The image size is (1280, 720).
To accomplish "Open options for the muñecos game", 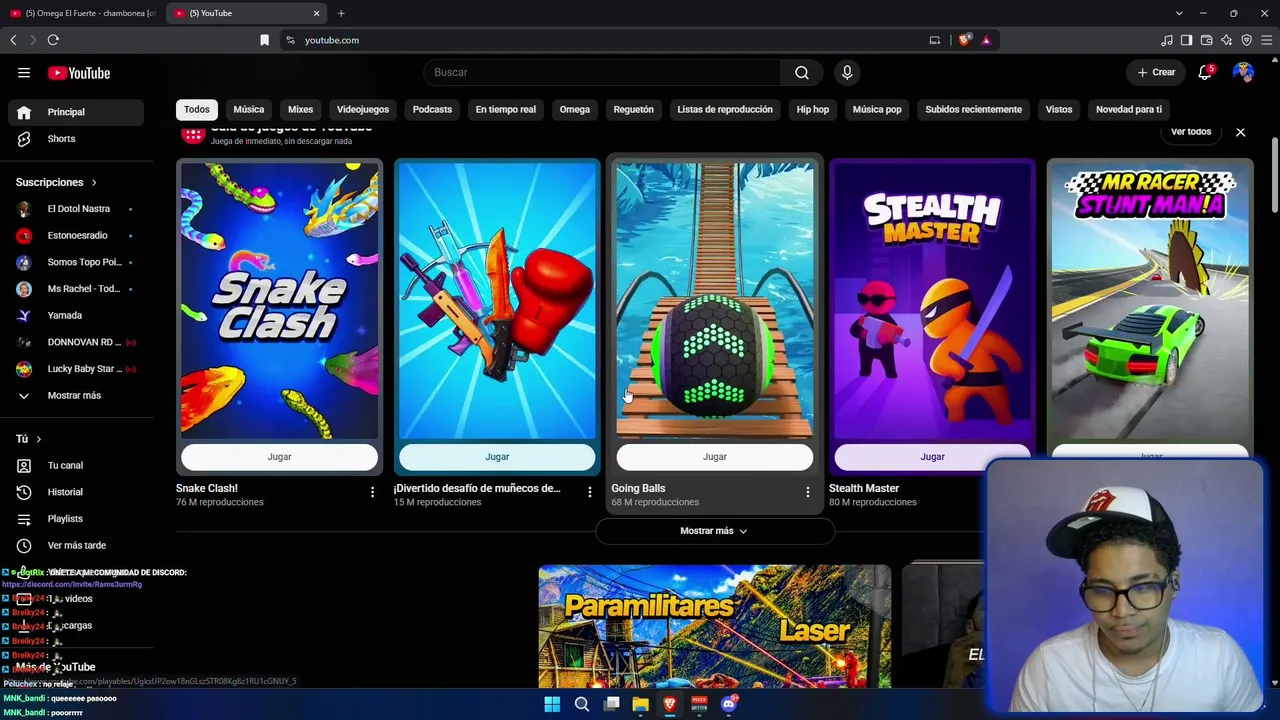I will [x=589, y=492].
